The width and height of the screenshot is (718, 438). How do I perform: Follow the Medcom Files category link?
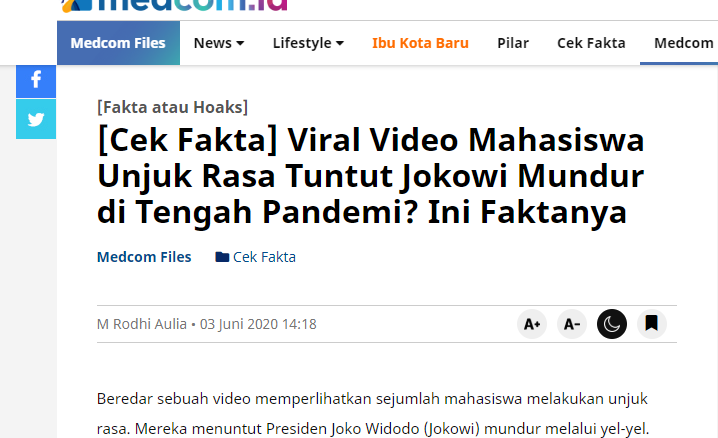click(x=144, y=257)
